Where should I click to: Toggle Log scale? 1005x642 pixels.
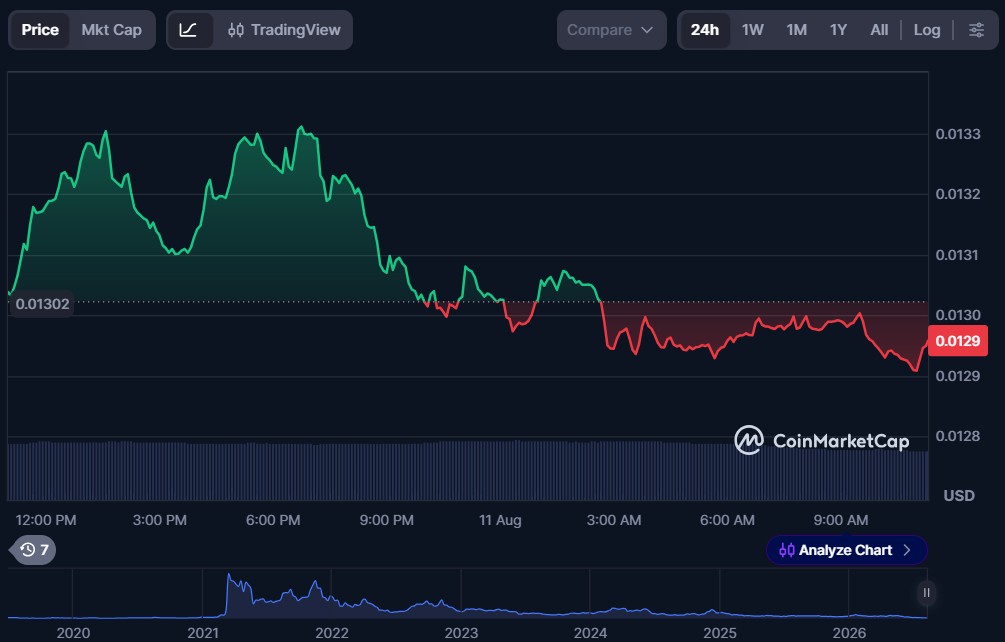click(x=927, y=30)
